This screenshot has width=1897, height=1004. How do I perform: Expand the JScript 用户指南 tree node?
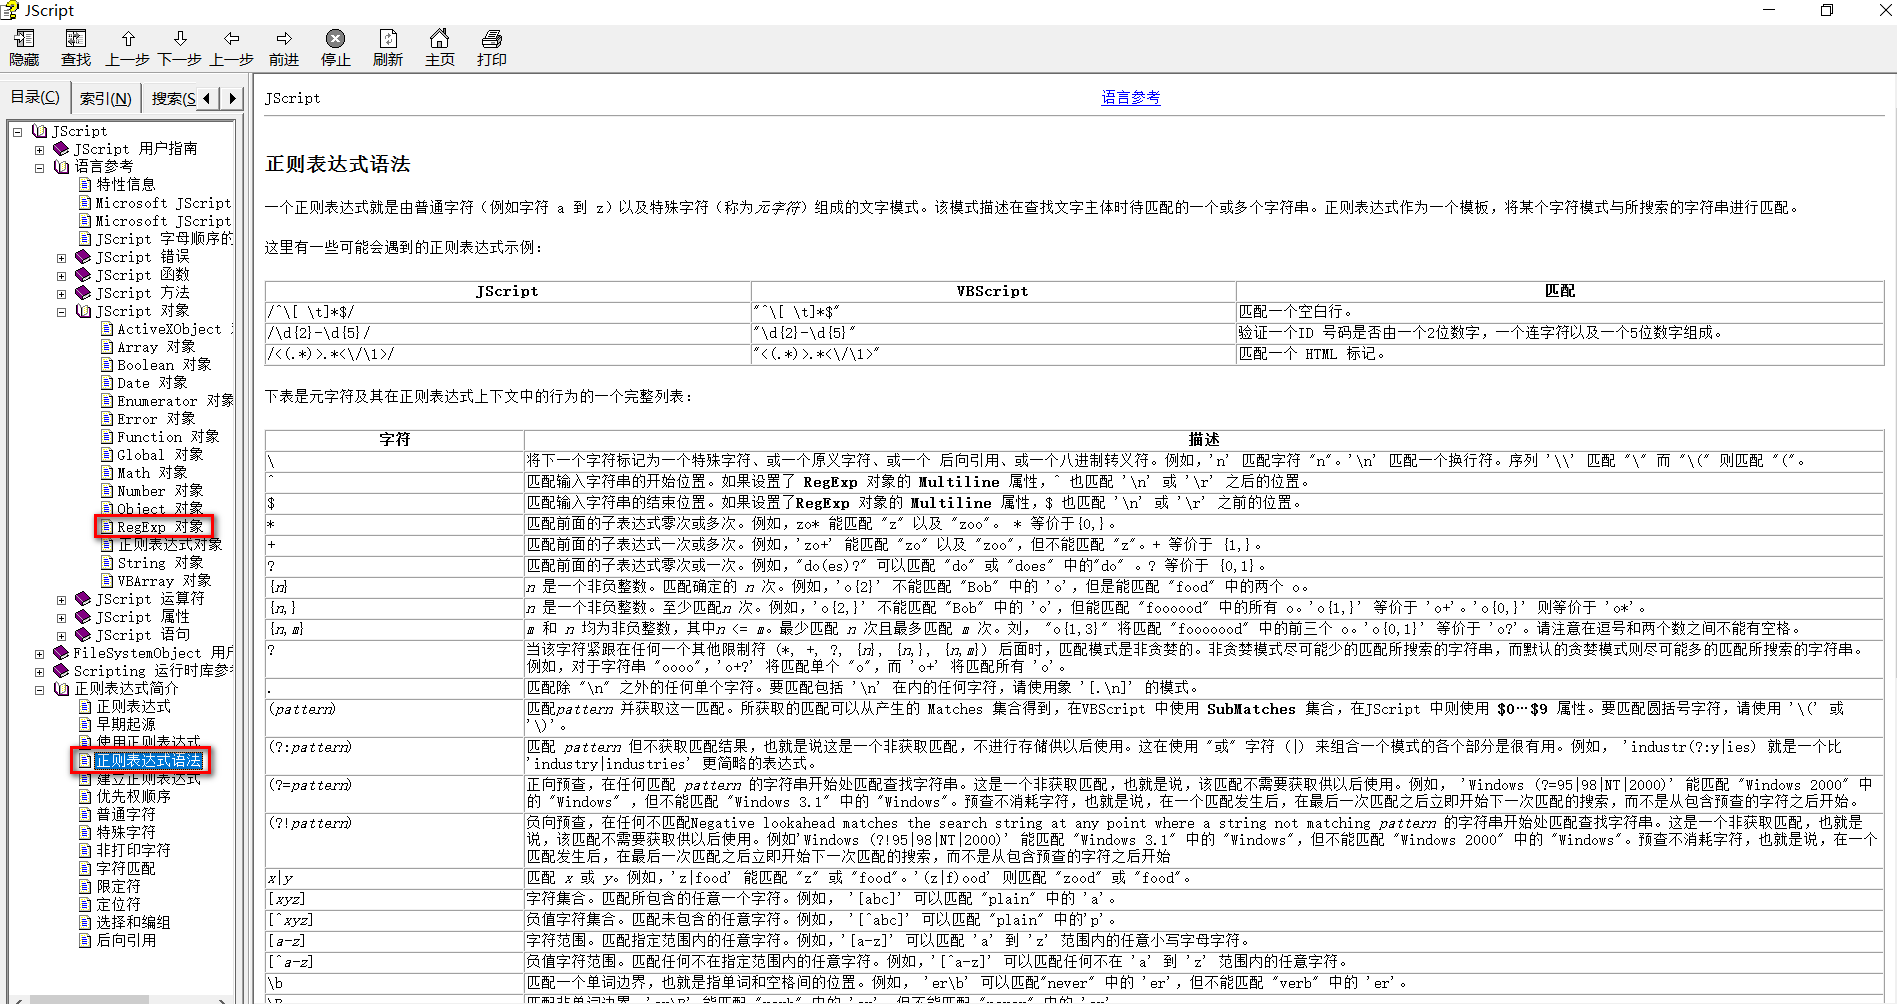pos(40,149)
